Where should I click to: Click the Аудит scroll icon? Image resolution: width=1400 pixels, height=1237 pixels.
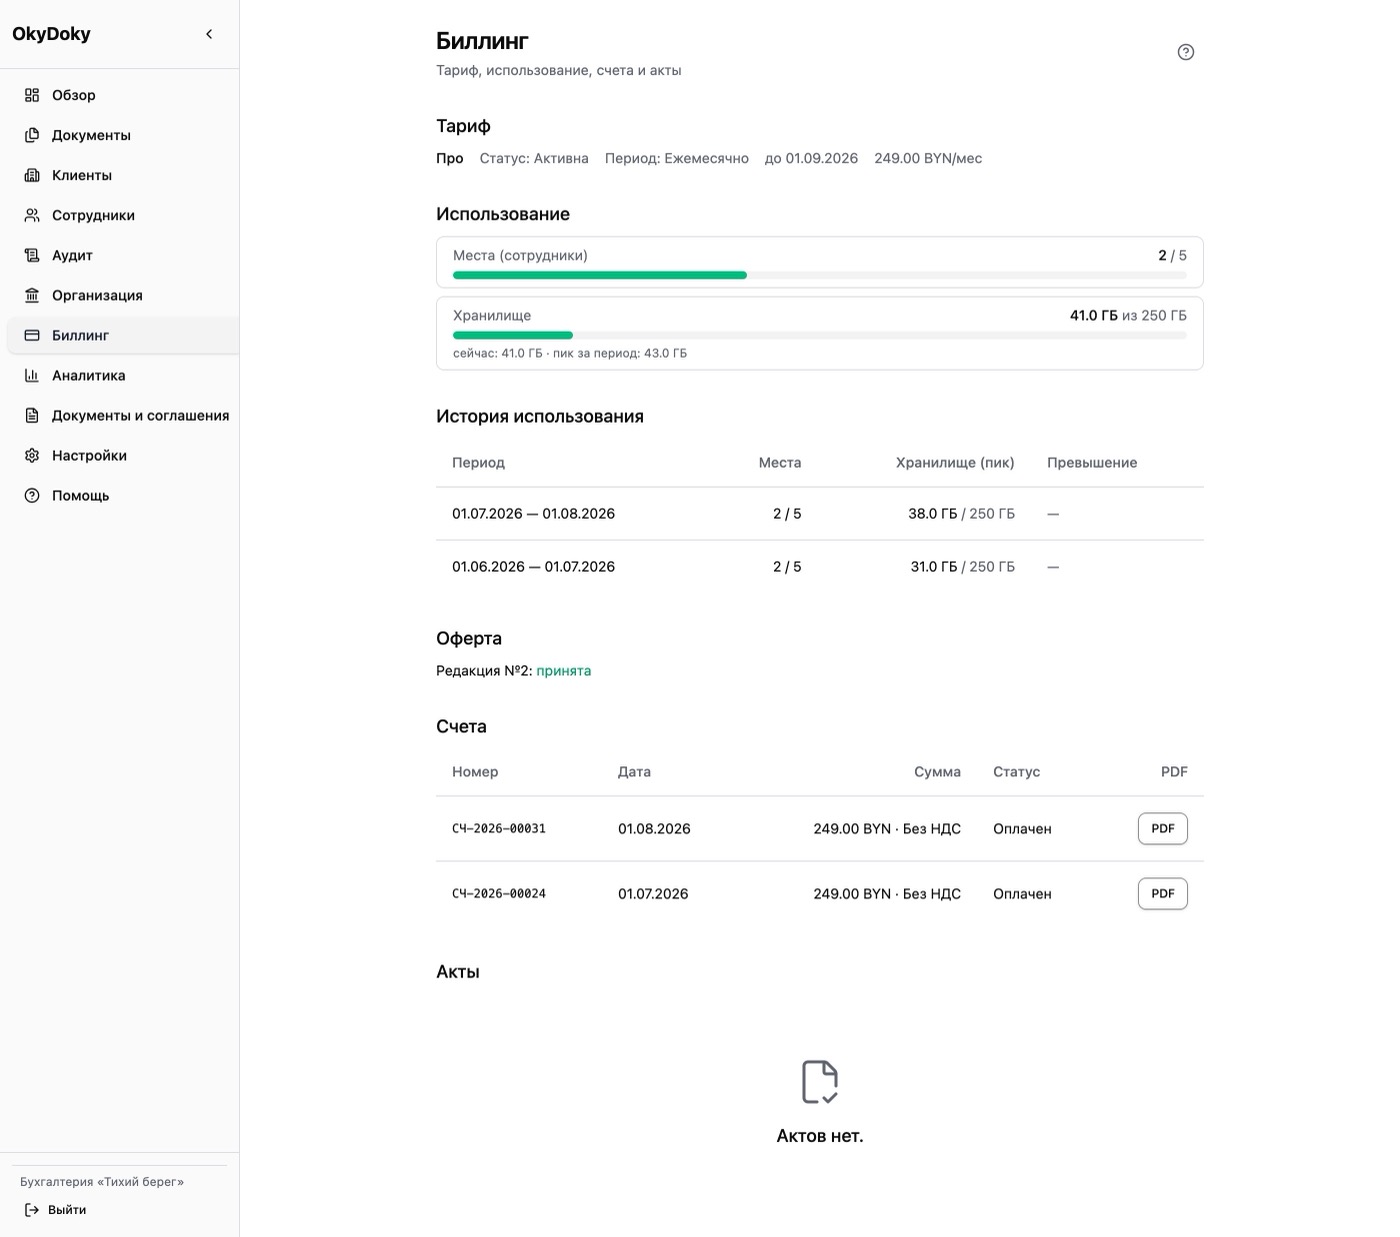pos(32,255)
